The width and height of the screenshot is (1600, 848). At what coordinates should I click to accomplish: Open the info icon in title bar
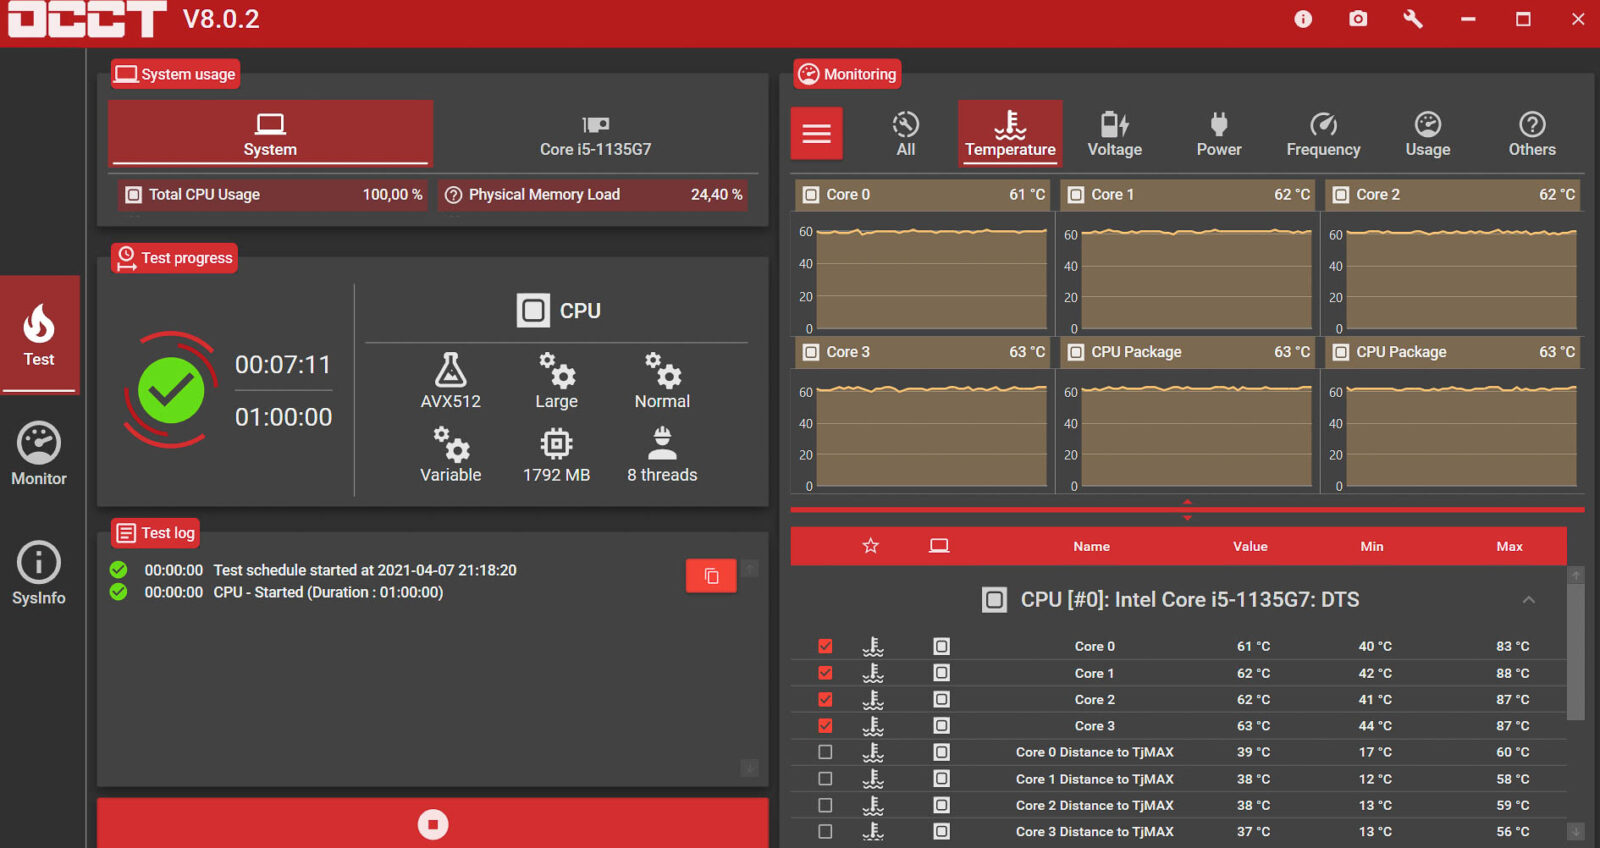[1303, 19]
